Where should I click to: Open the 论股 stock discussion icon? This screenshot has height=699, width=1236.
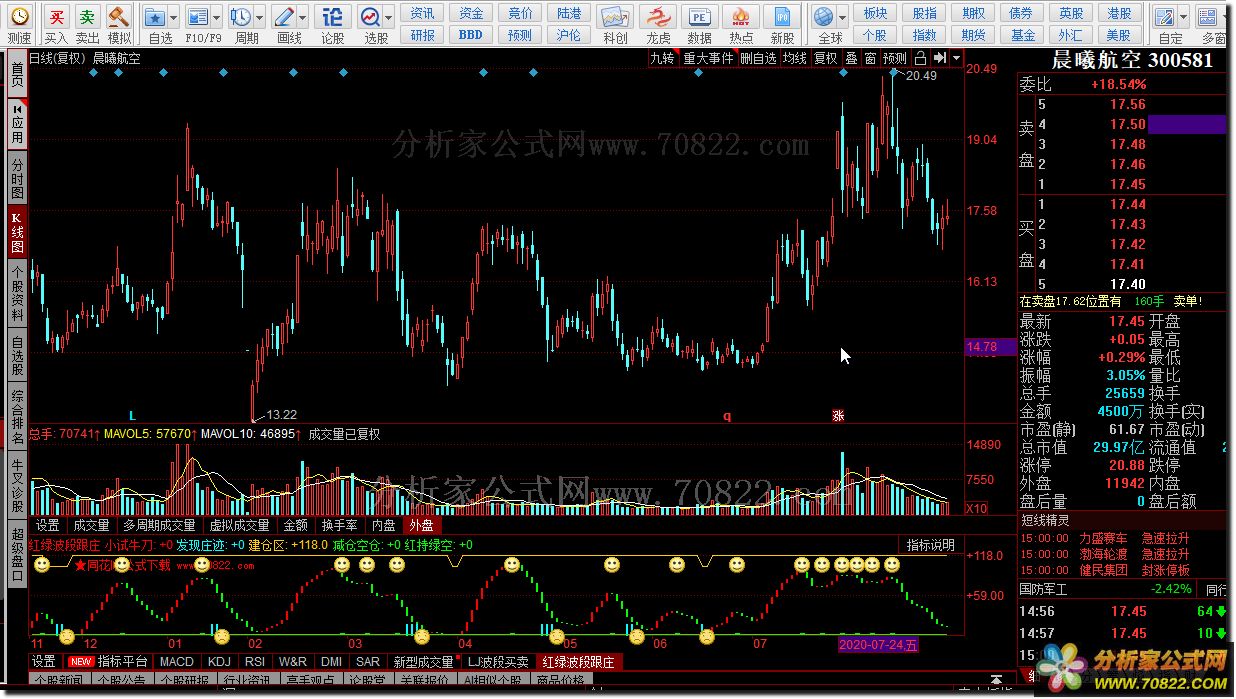click(332, 17)
